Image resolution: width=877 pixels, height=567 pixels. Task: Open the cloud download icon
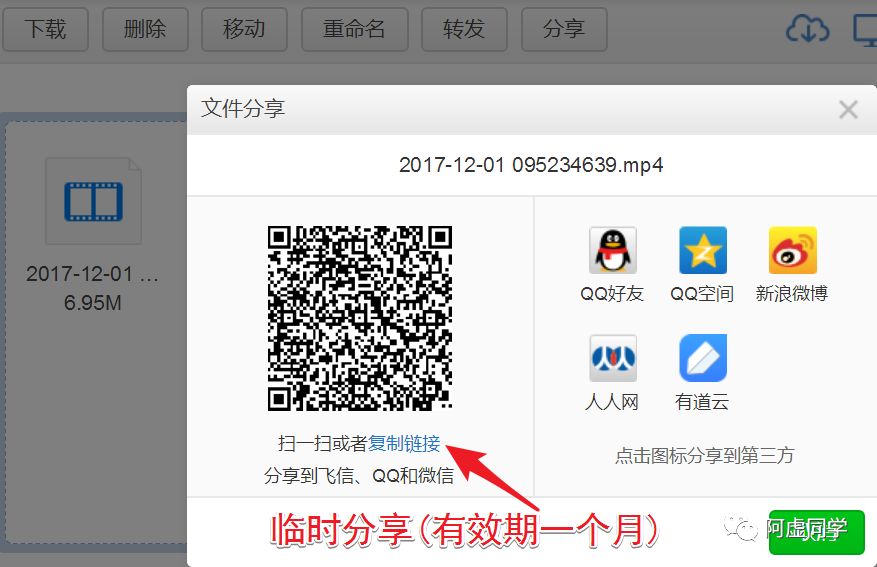[x=807, y=29]
